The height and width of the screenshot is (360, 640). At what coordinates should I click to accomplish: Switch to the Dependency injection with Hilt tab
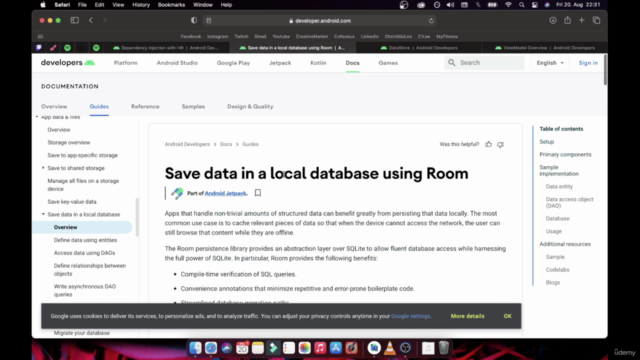point(167,48)
